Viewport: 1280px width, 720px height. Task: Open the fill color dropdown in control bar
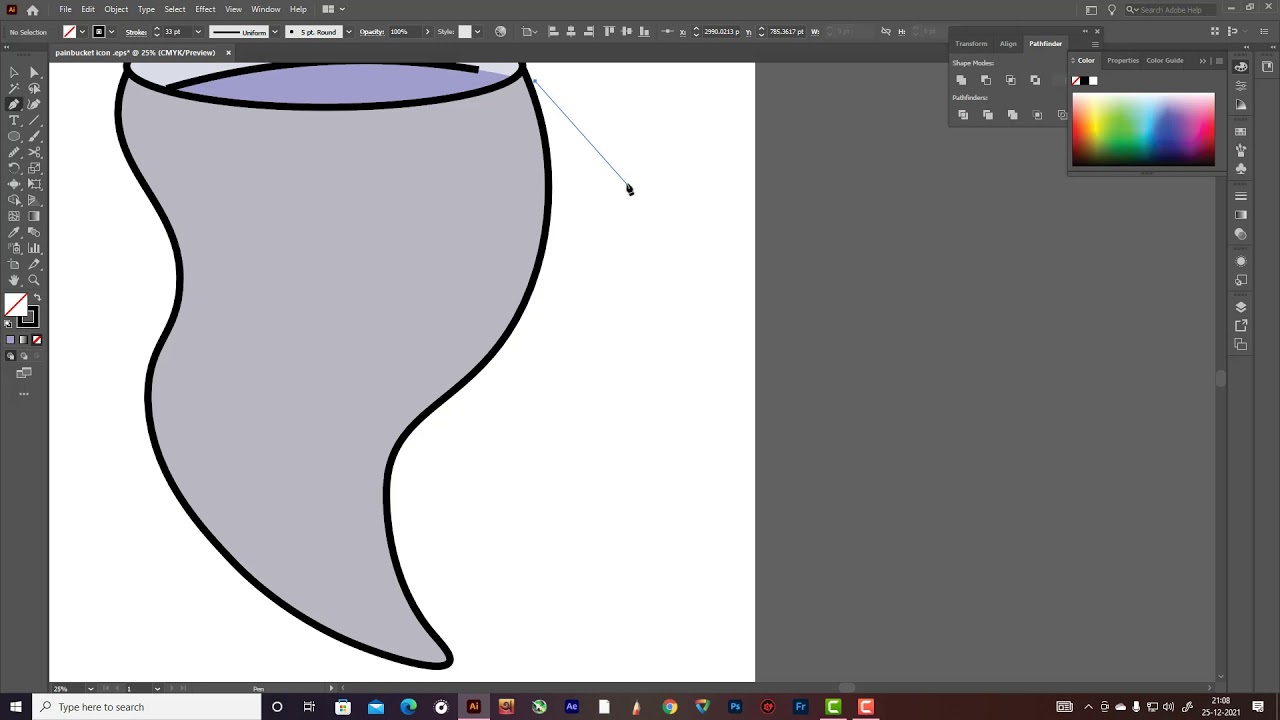tap(82, 32)
